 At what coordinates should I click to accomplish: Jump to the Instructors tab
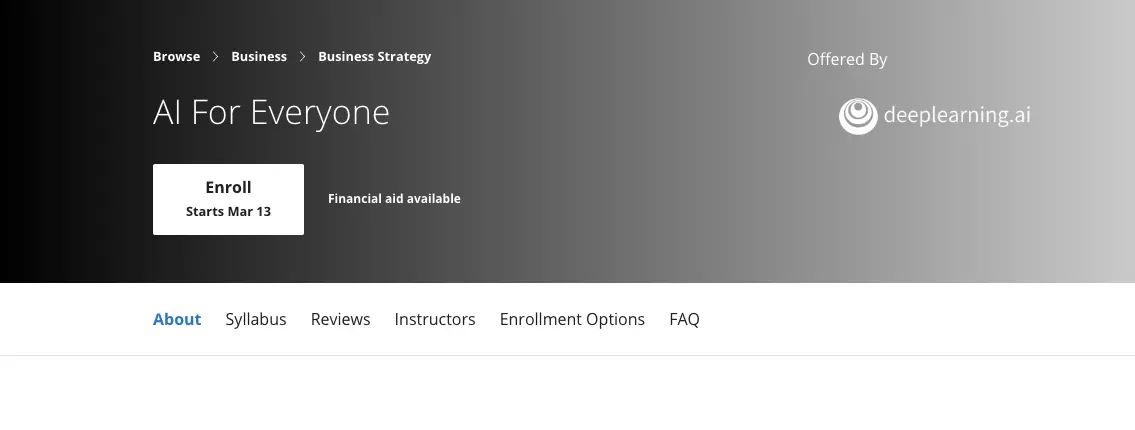(434, 319)
